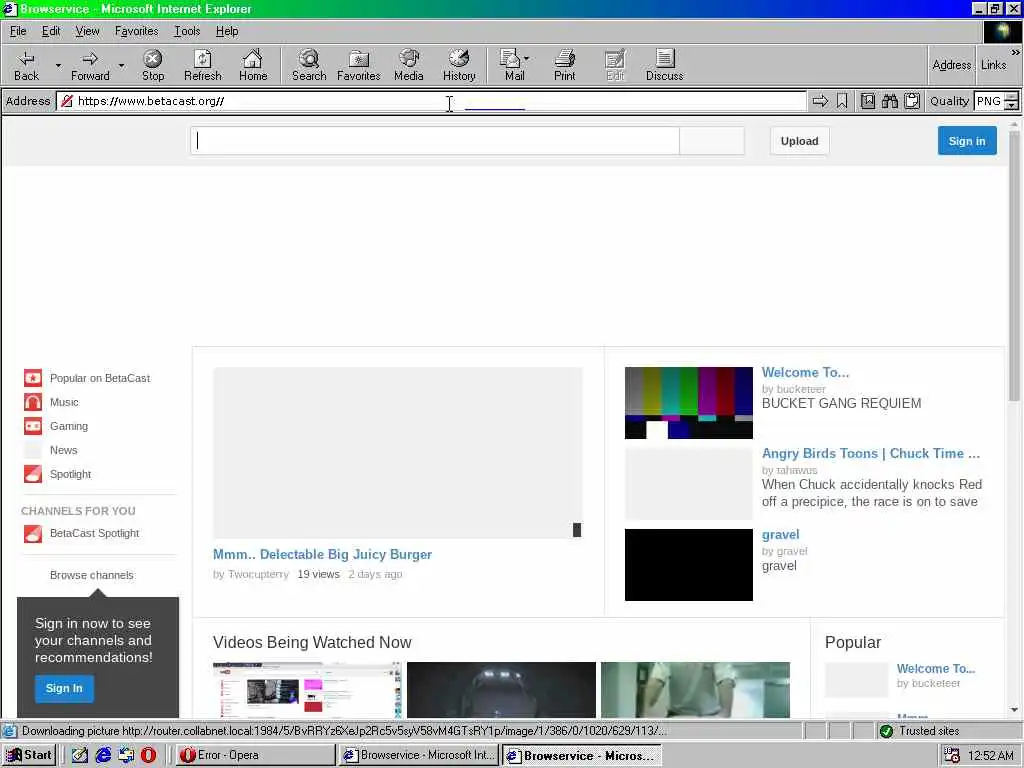
Task: Open the Home page via the toolbar icon
Action: tap(253, 65)
